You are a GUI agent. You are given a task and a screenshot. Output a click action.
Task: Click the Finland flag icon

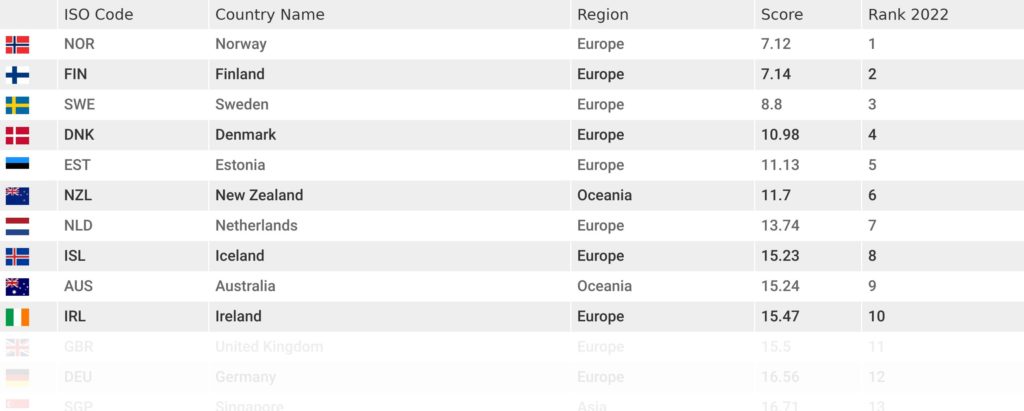click(x=17, y=75)
